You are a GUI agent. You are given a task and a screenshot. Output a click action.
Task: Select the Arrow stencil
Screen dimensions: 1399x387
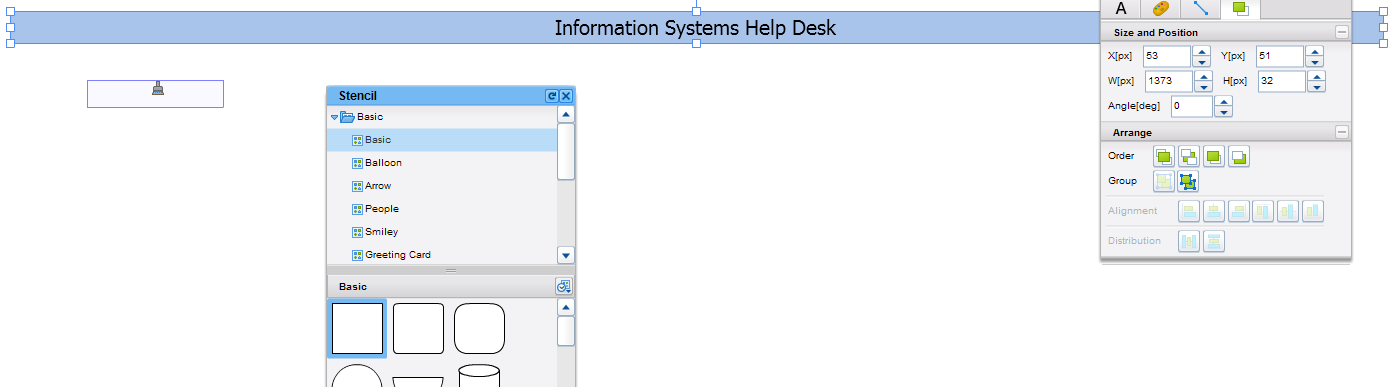point(441,185)
